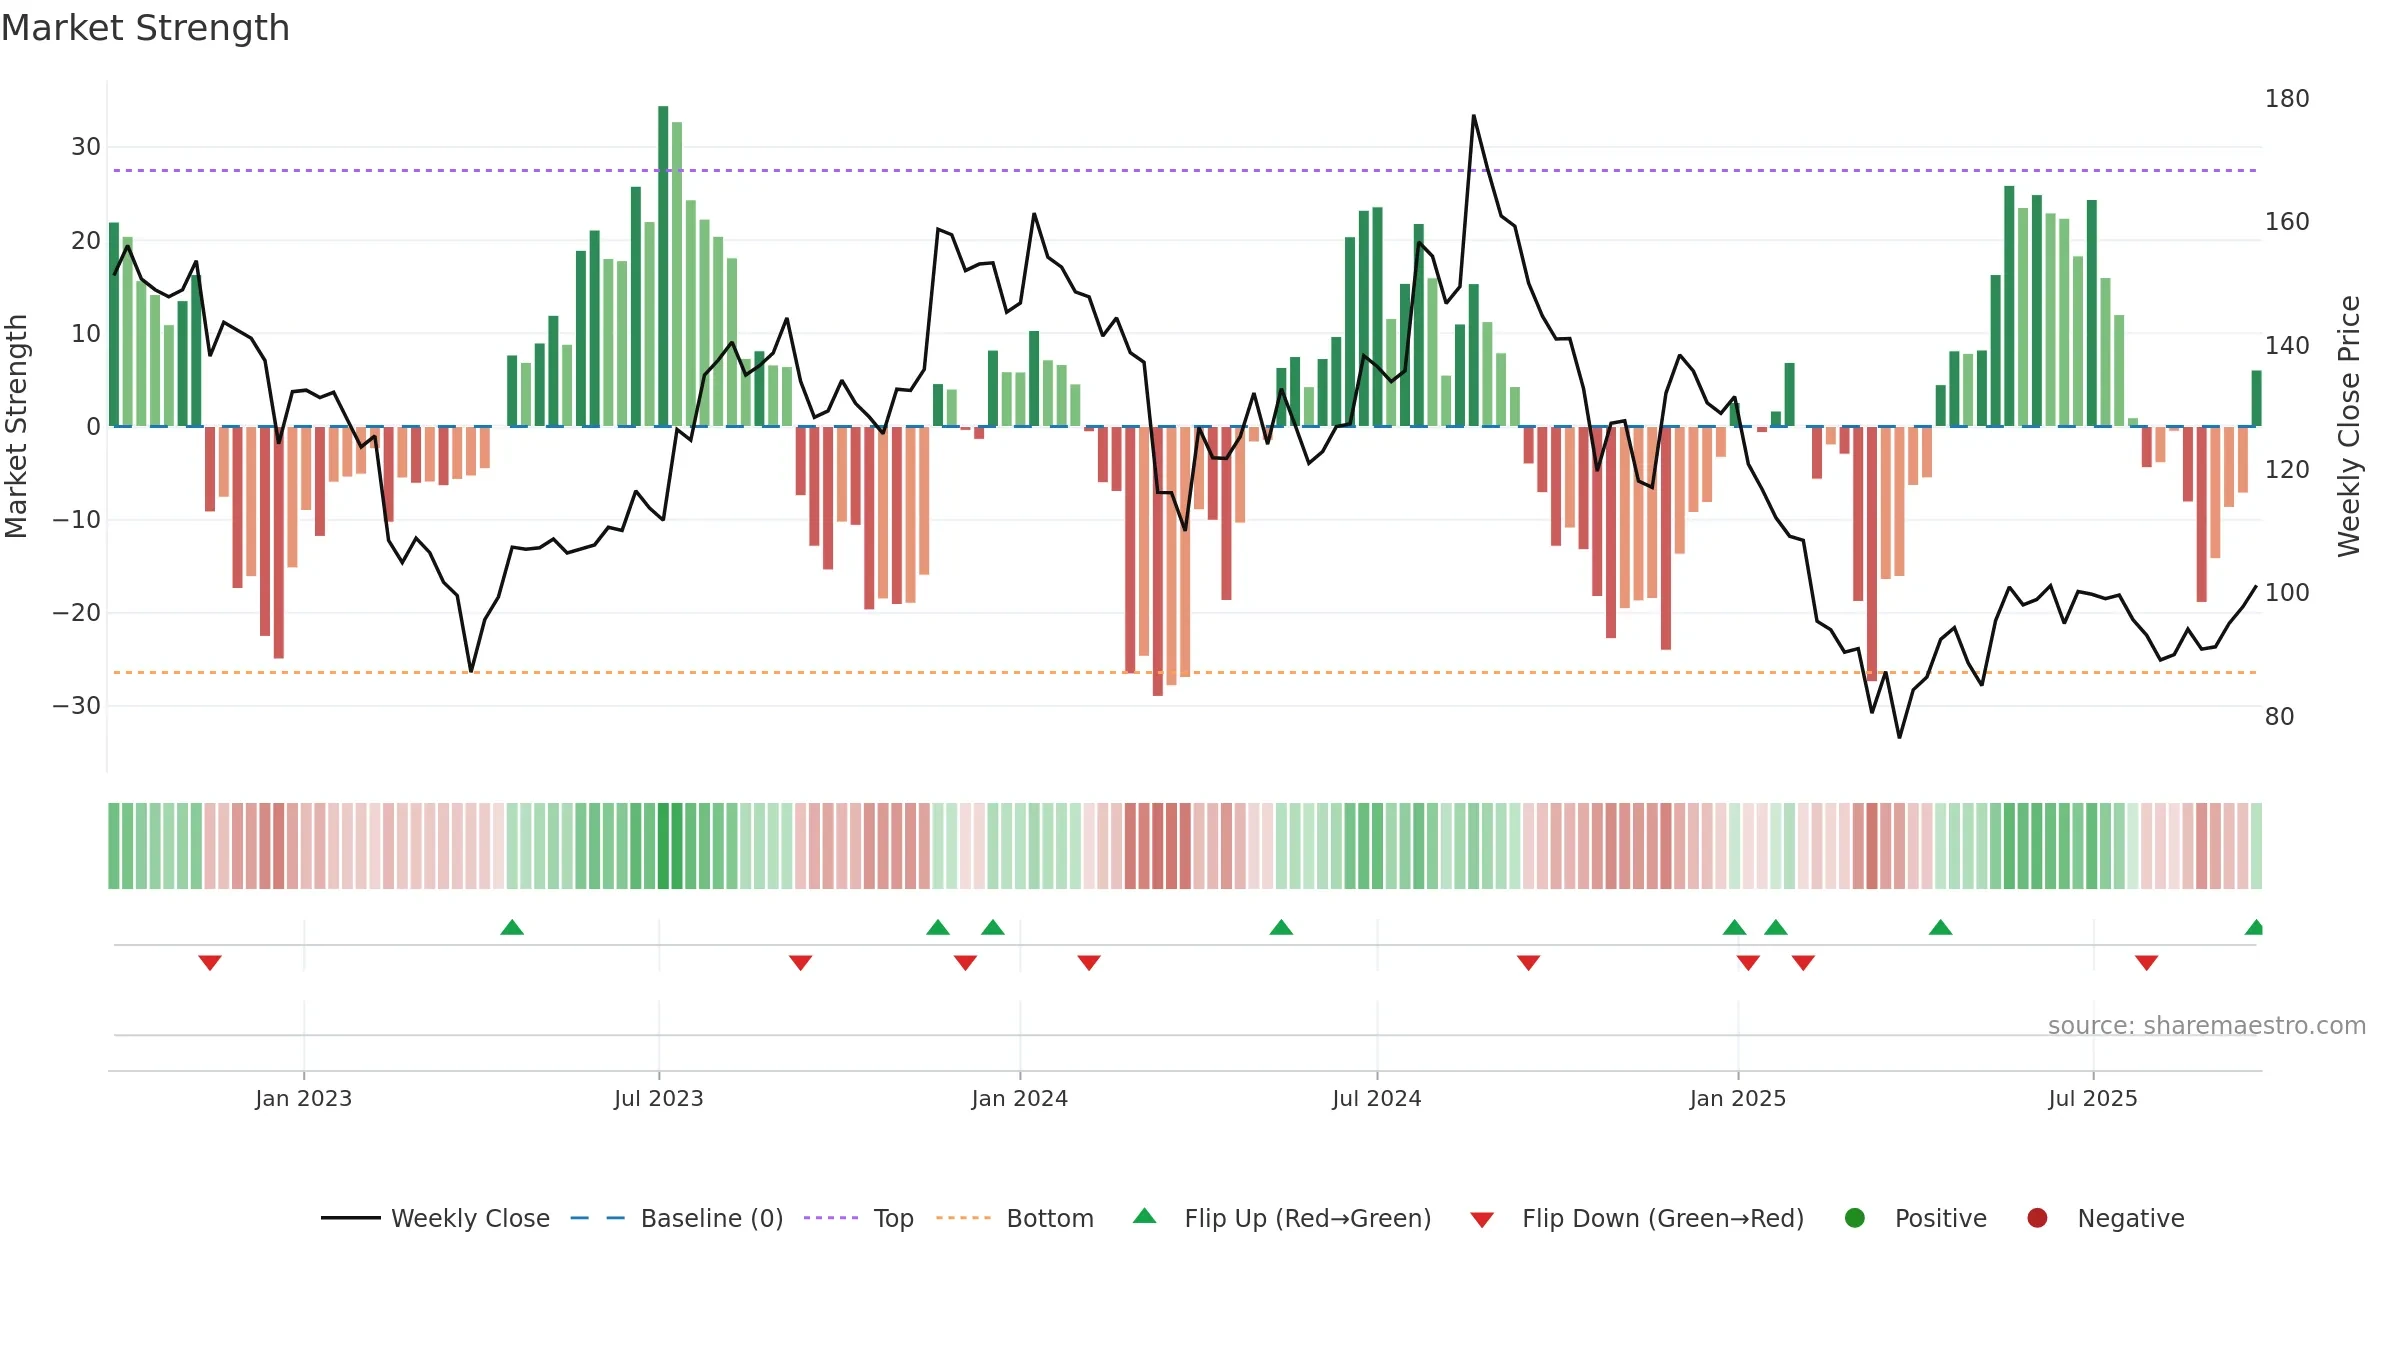Viewport: 2400px width, 1350px height.
Task: Click the '10' tick on the left axis
Action: (x=86, y=333)
